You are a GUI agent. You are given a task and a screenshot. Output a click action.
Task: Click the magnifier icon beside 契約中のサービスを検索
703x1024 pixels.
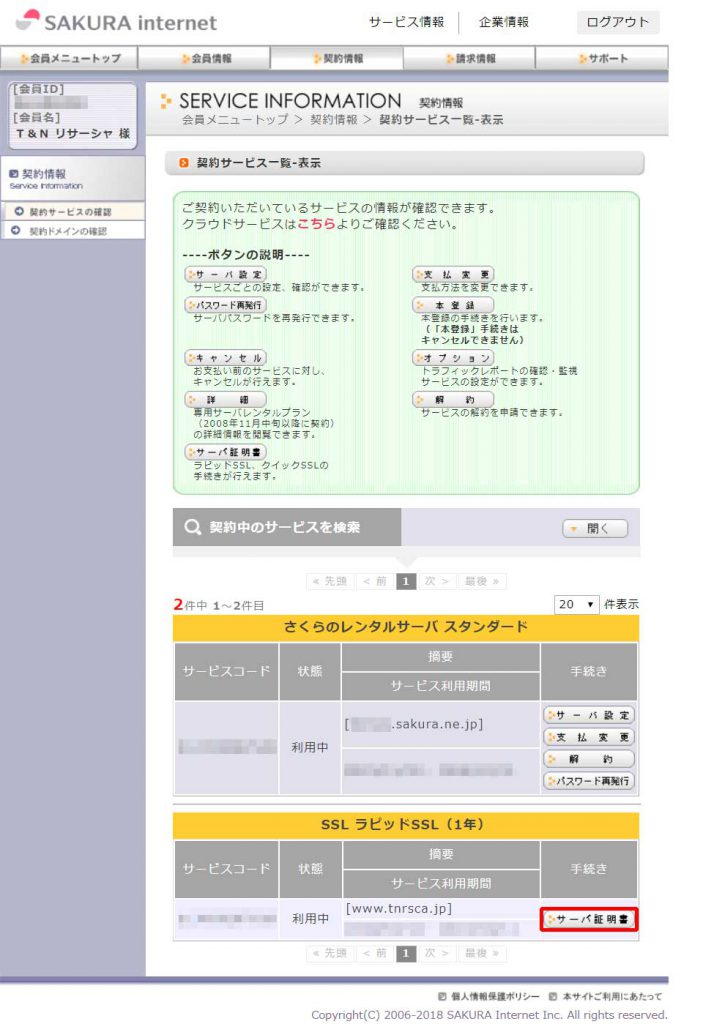pos(192,527)
